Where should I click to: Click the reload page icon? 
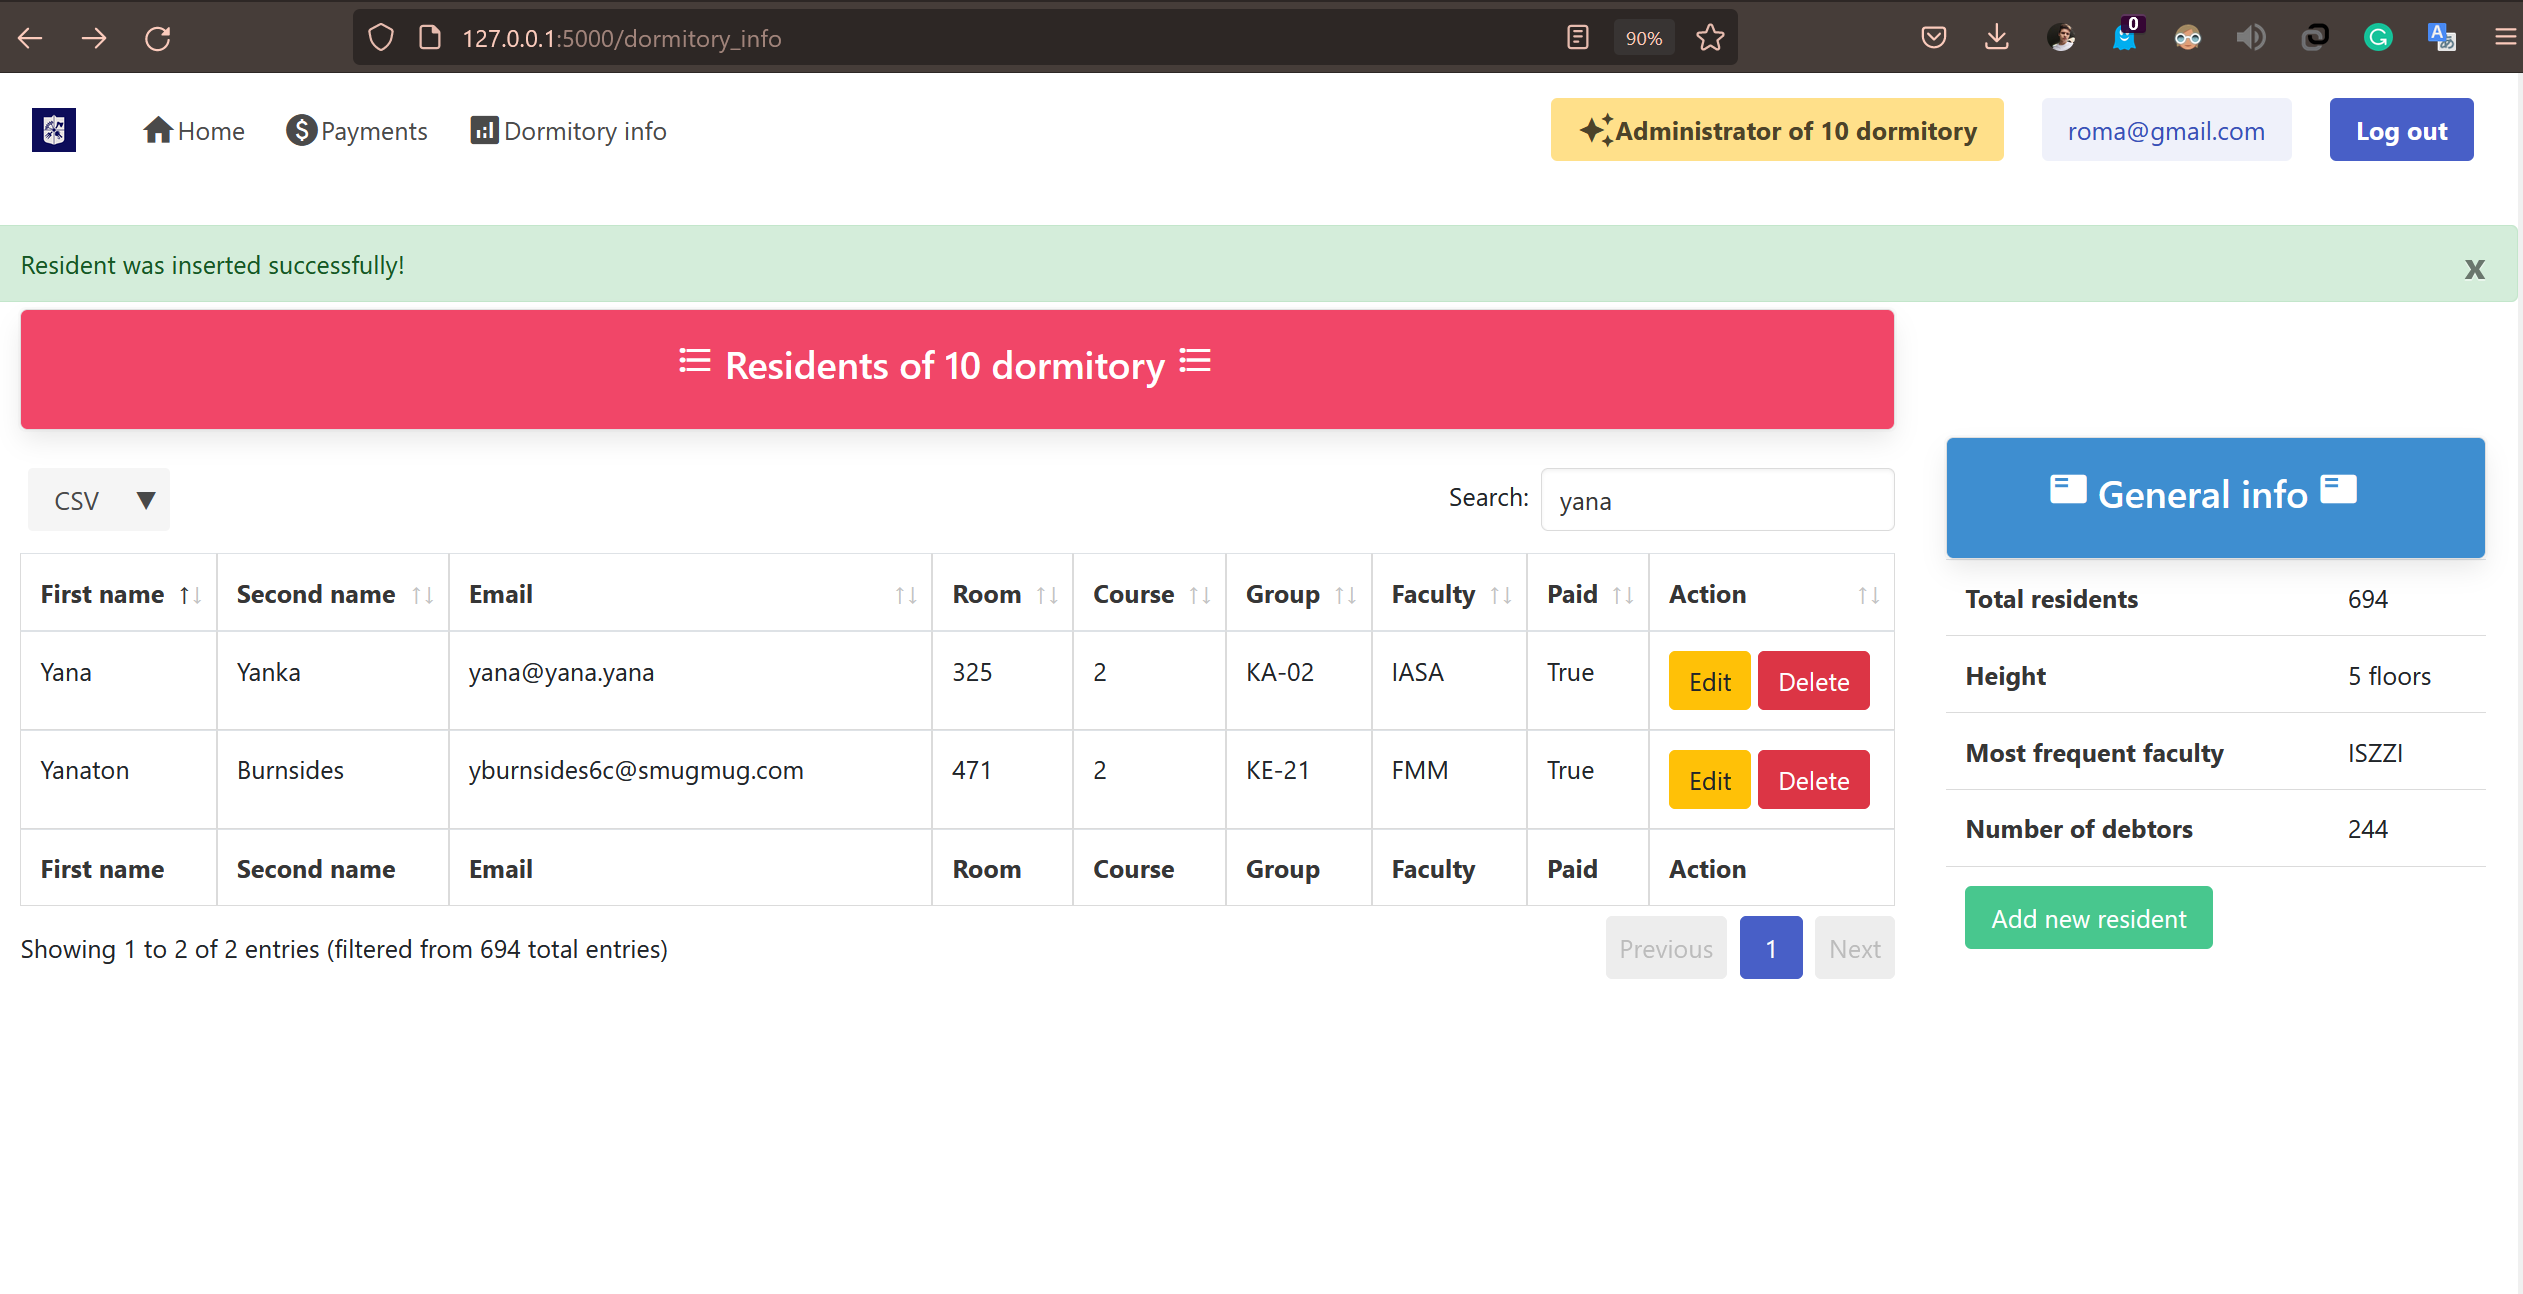tap(157, 37)
